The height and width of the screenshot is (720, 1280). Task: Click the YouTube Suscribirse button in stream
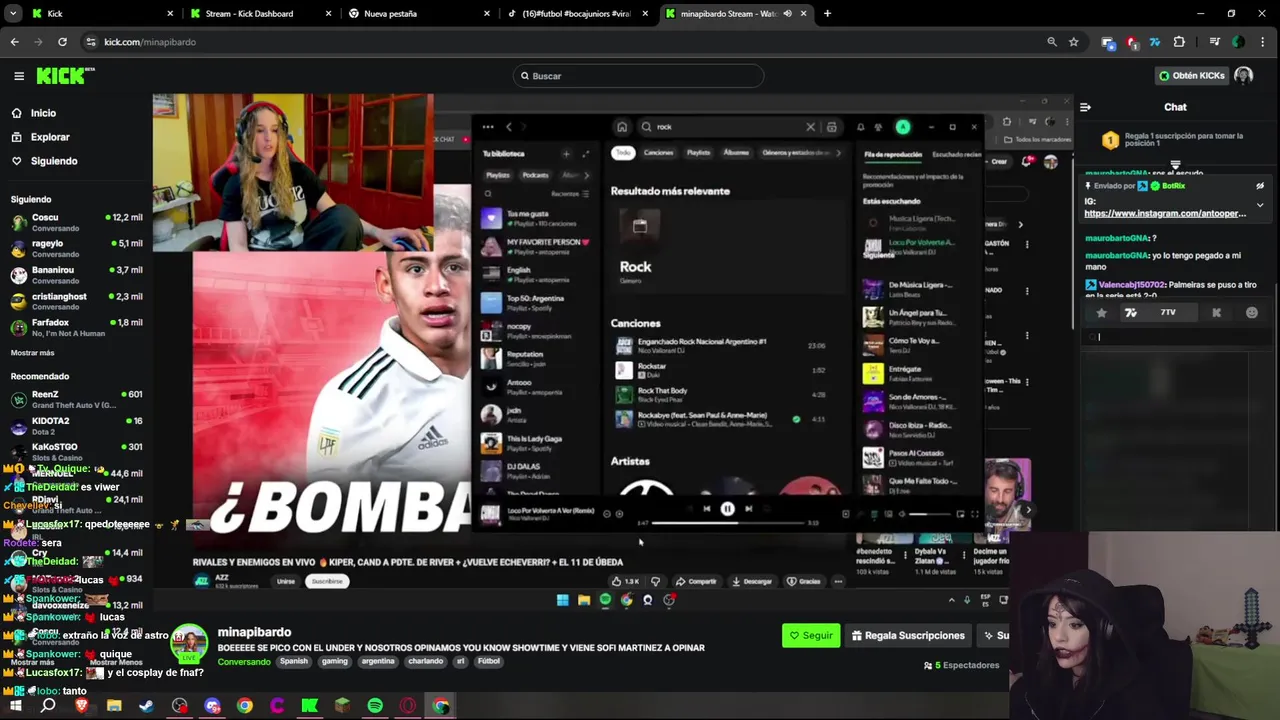[327, 581]
